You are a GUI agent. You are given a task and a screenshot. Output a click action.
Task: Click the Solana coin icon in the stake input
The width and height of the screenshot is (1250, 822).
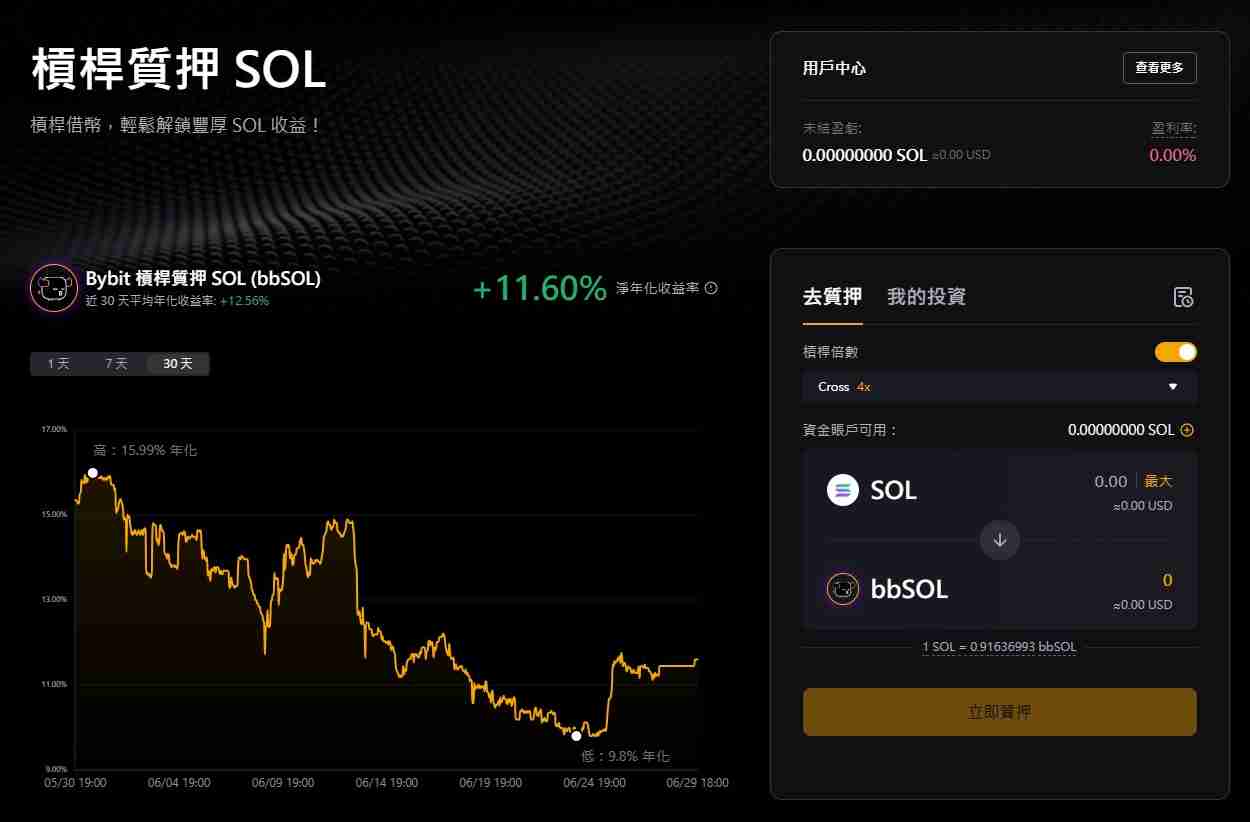point(844,489)
